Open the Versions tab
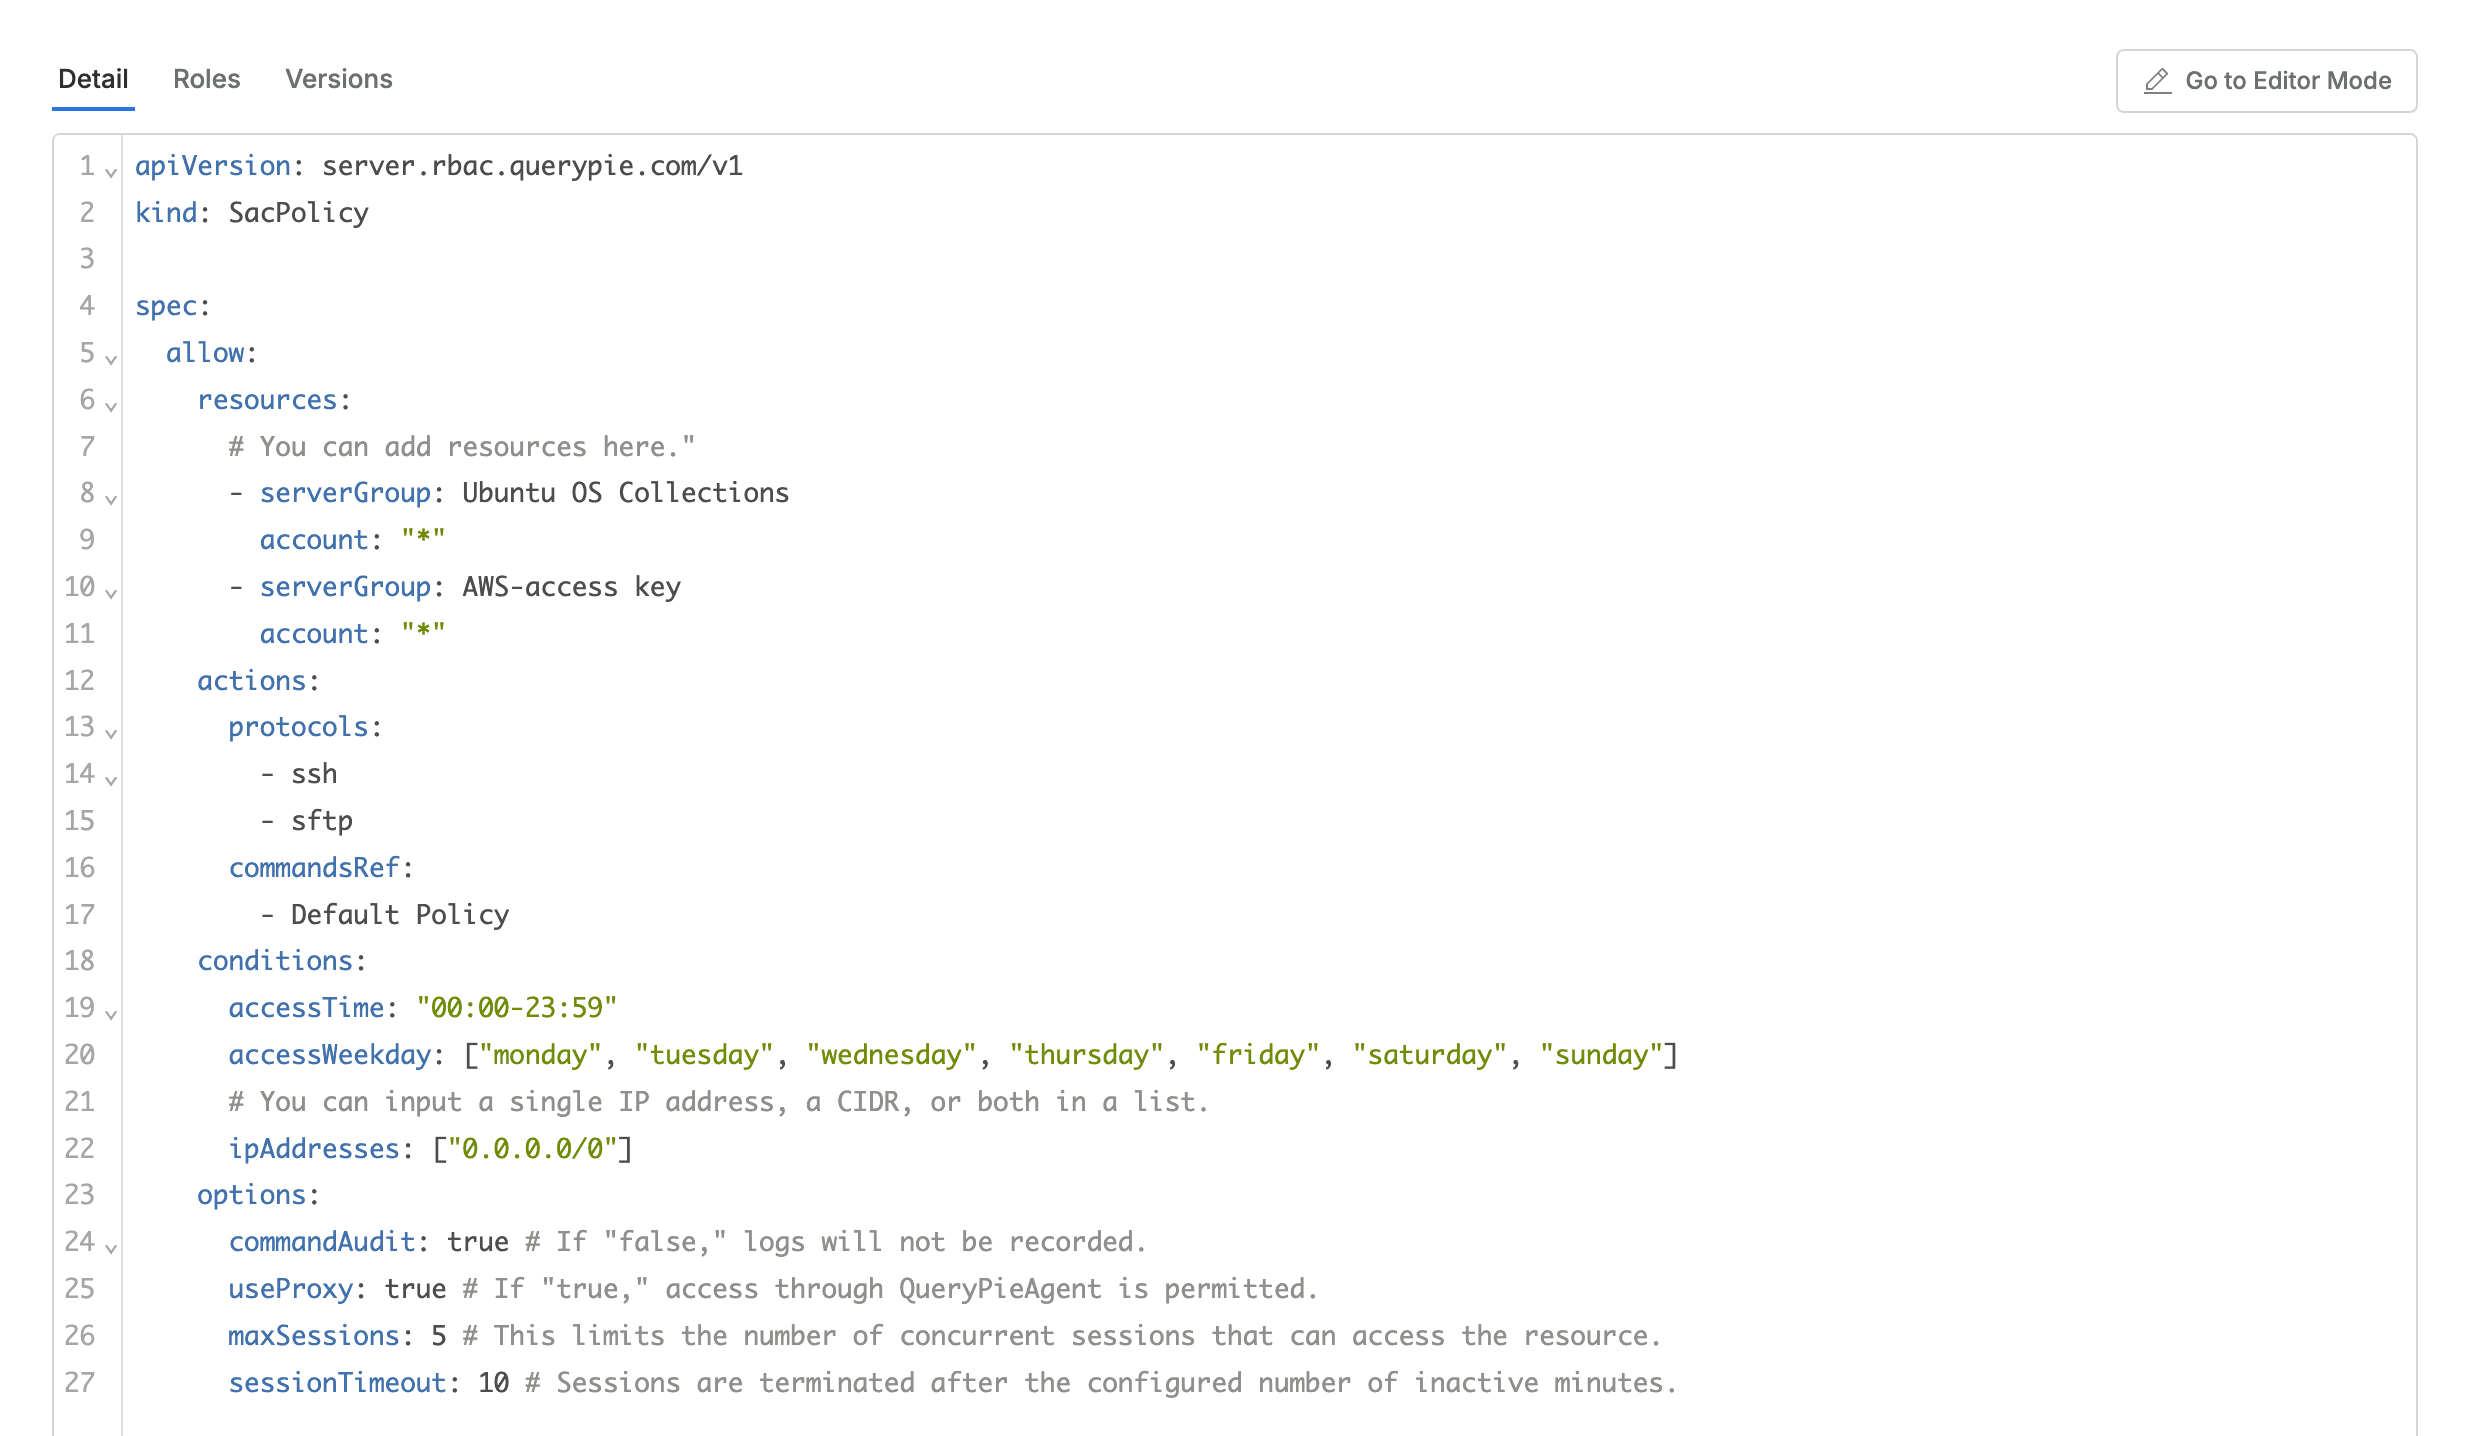Screen dimensions: 2472x1436 (339, 79)
